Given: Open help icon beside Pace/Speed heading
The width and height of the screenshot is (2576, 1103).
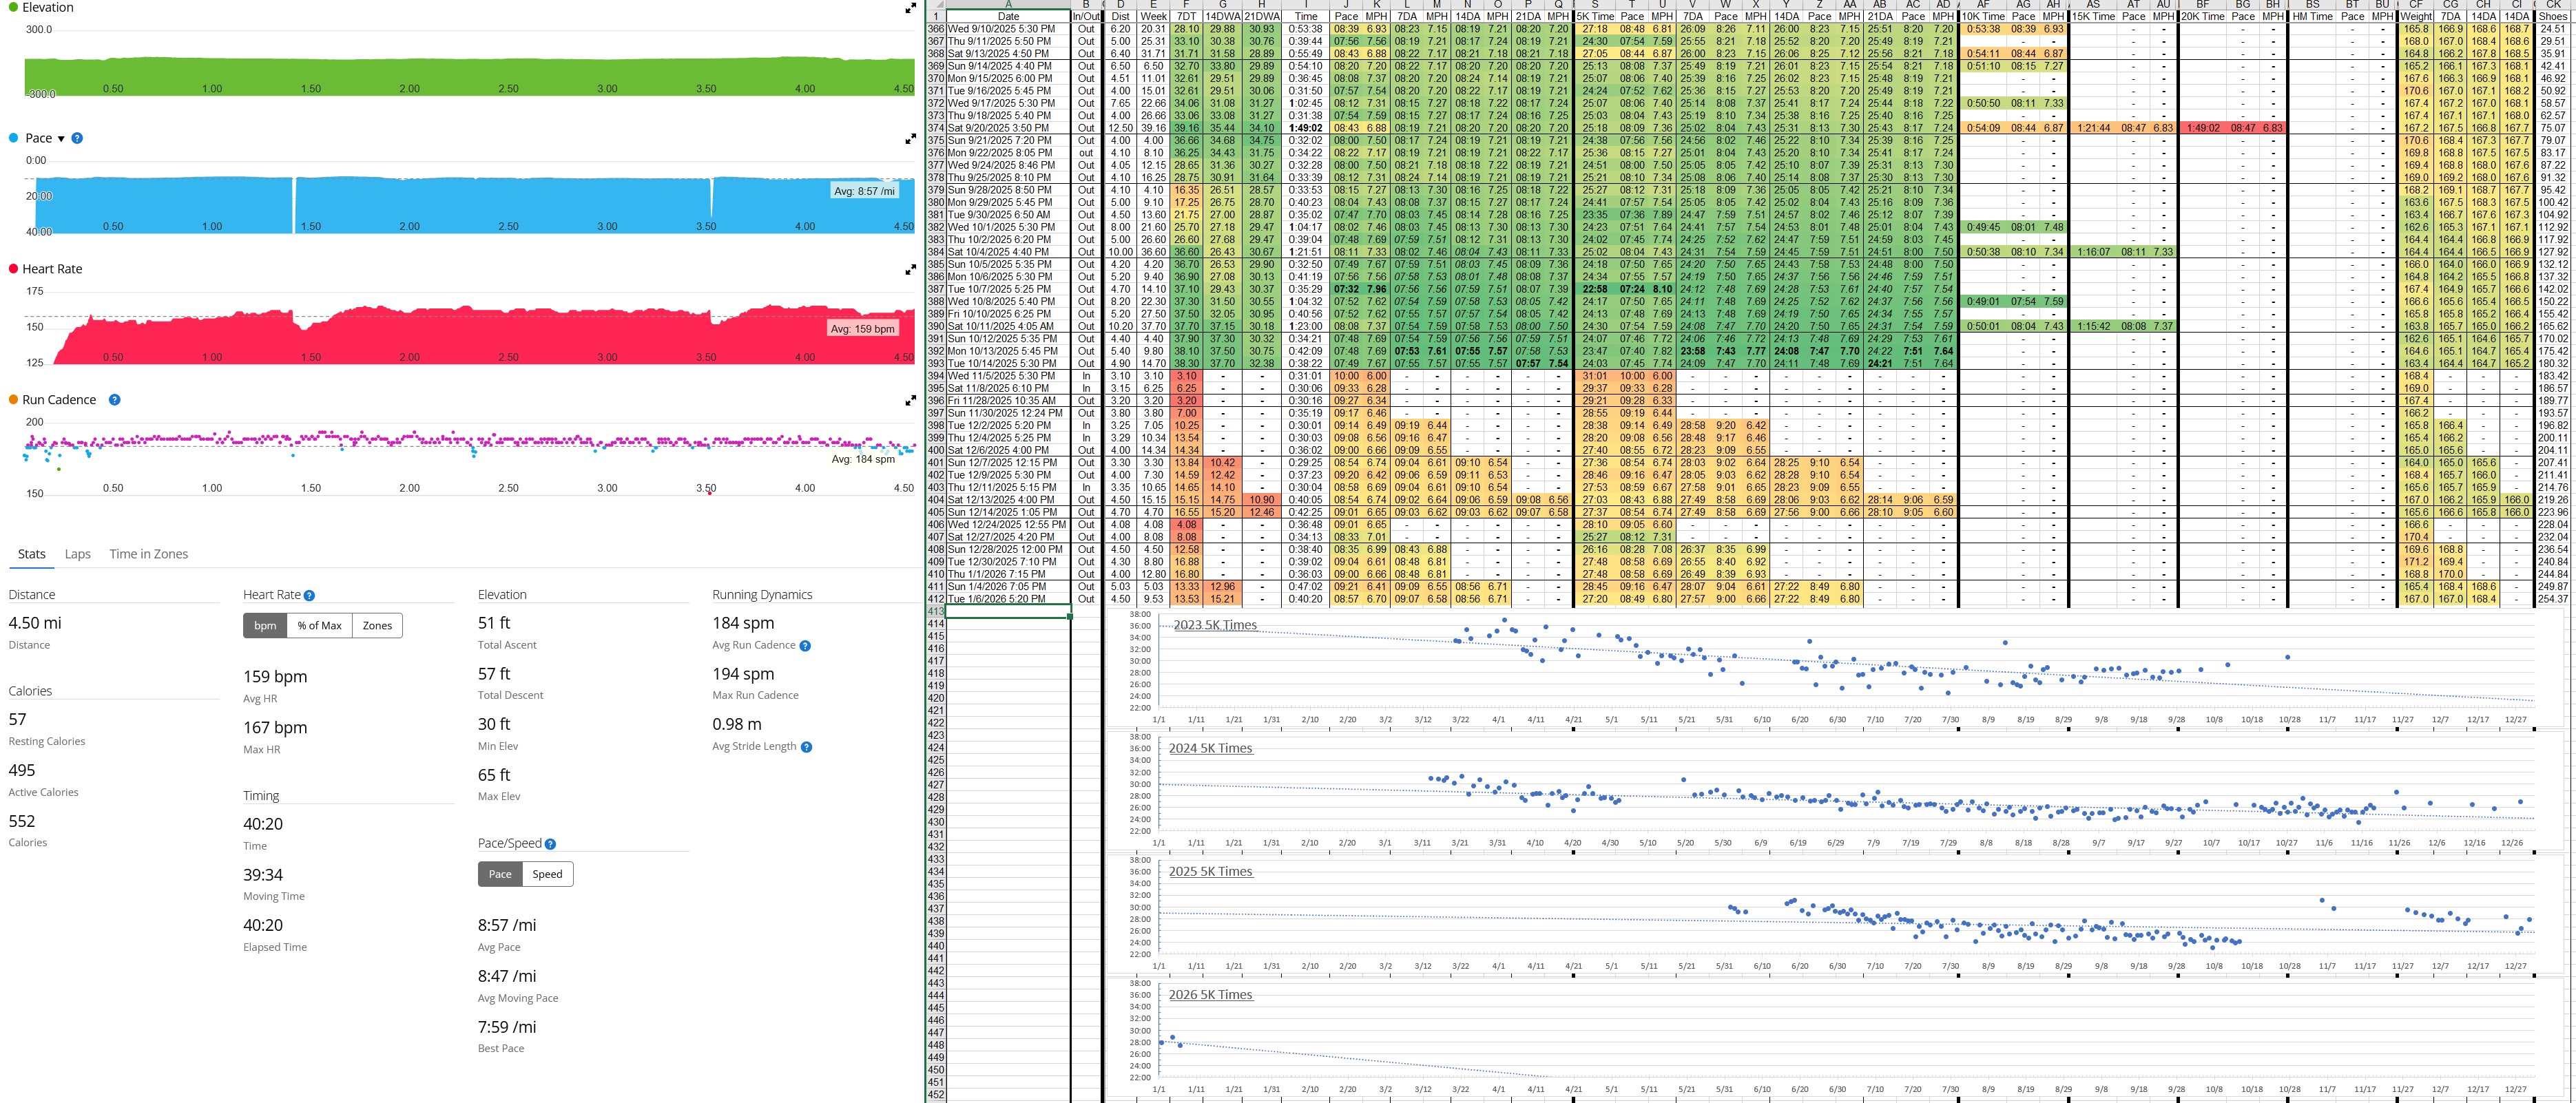Looking at the screenshot, I should click(x=550, y=844).
